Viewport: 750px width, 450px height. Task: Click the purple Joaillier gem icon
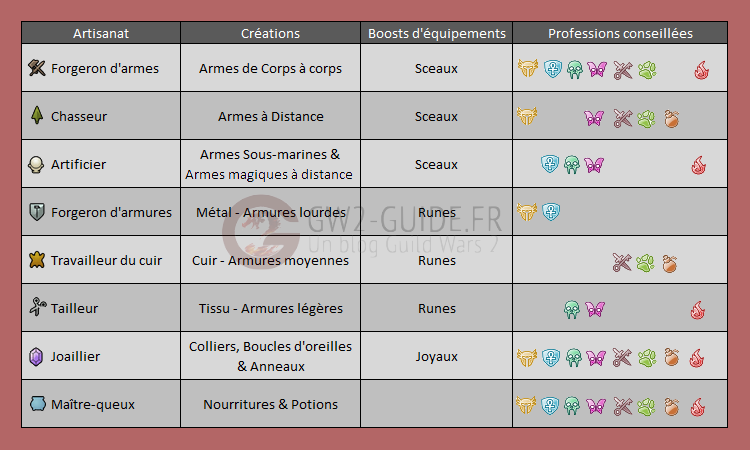point(36,356)
